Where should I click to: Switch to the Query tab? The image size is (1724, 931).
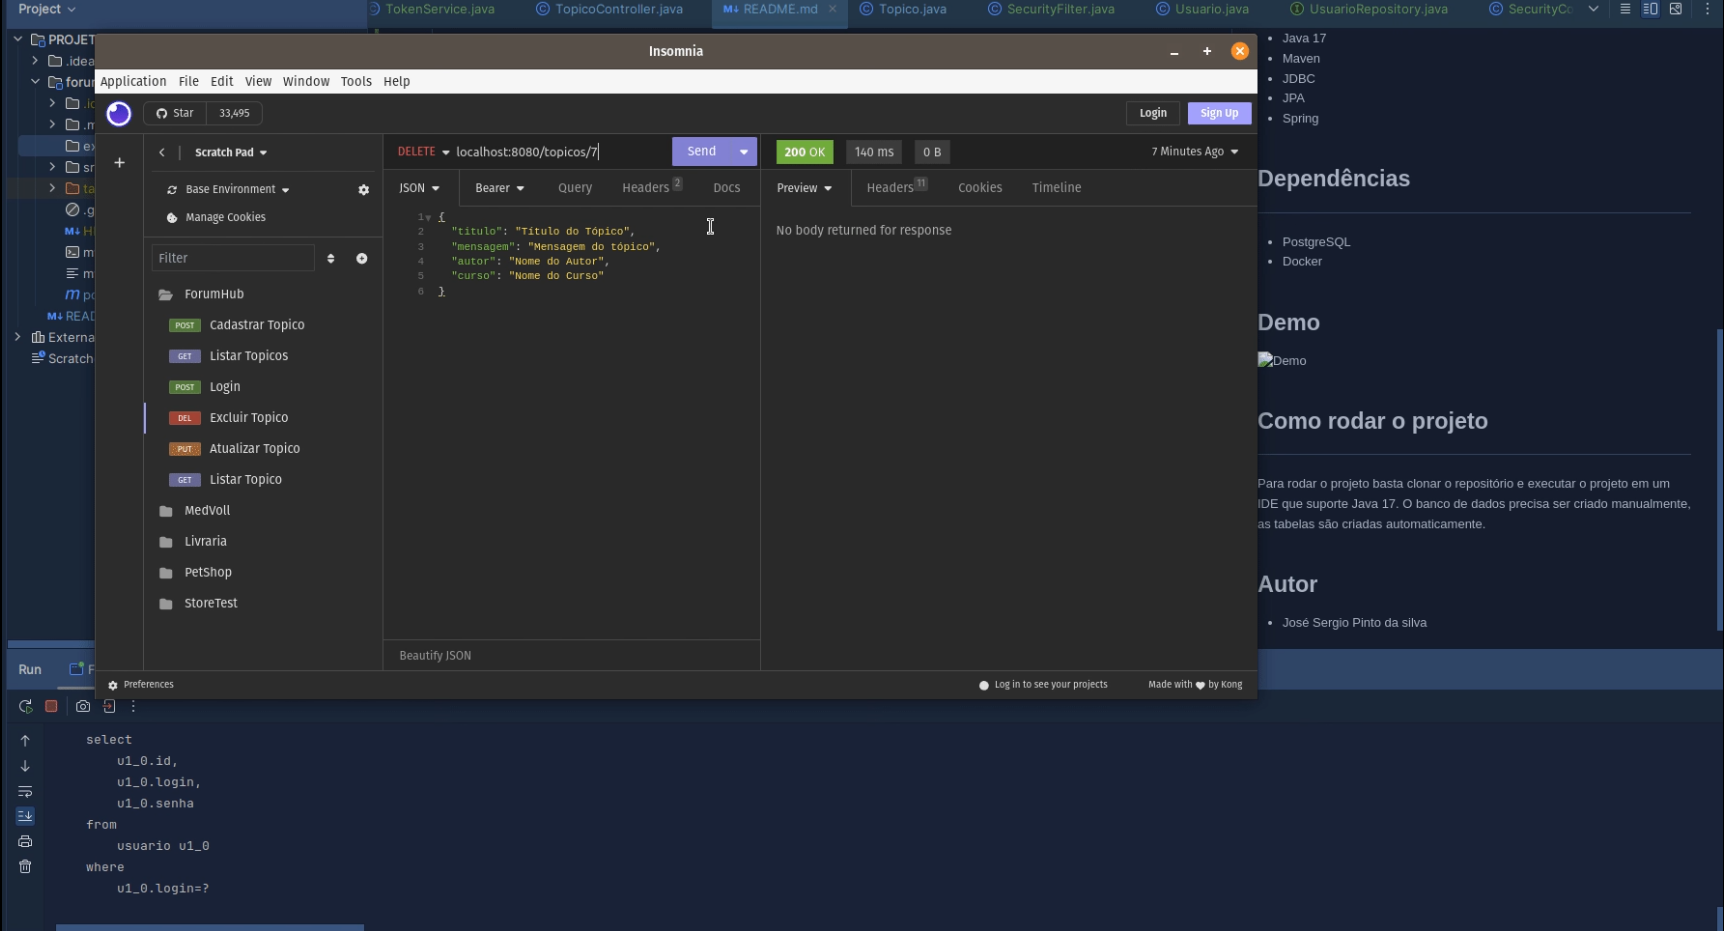(x=575, y=188)
